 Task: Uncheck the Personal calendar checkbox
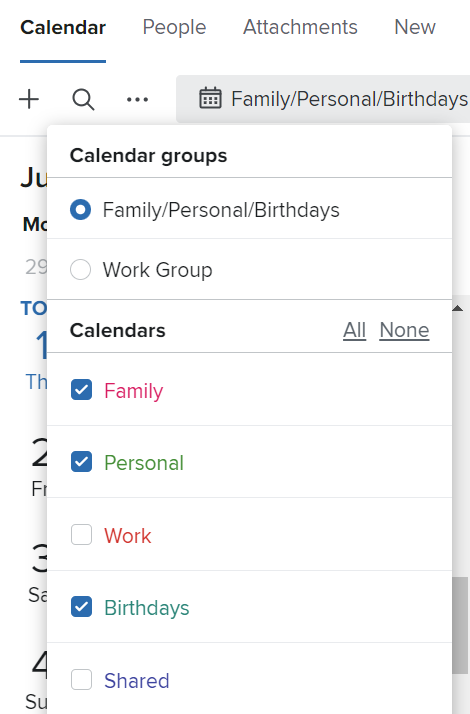(x=82, y=462)
